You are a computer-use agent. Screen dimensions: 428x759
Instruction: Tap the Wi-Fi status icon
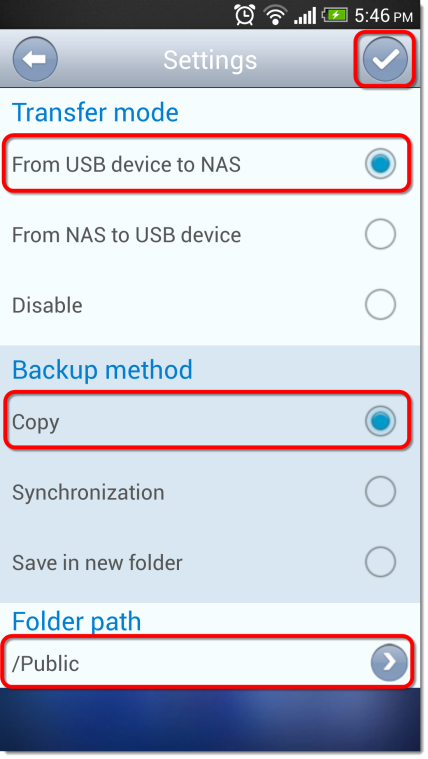coord(275,15)
